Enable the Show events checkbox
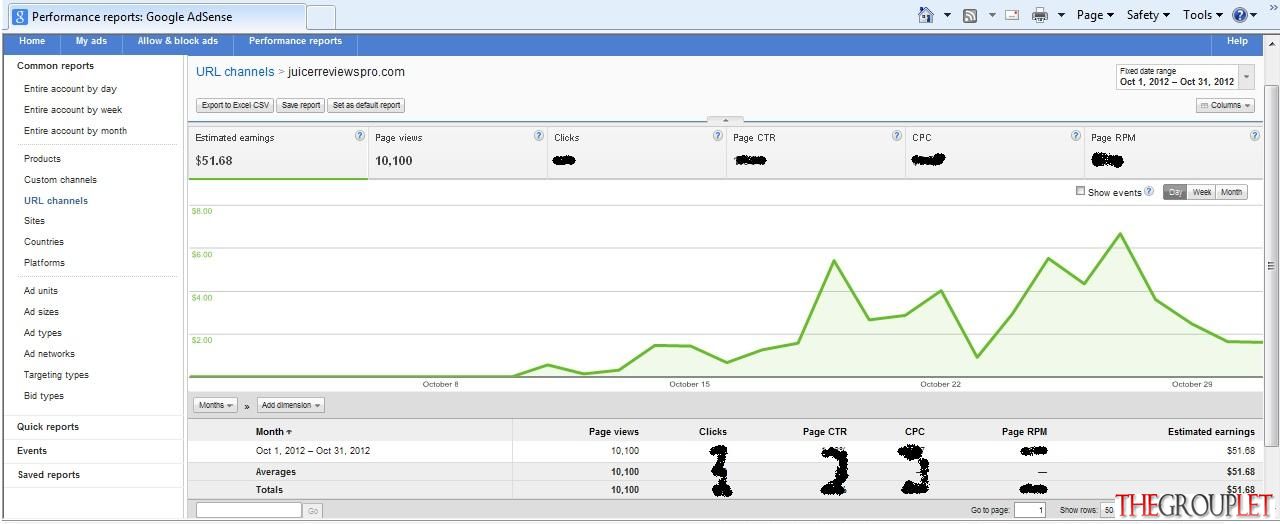The image size is (1280, 524). (1080, 191)
